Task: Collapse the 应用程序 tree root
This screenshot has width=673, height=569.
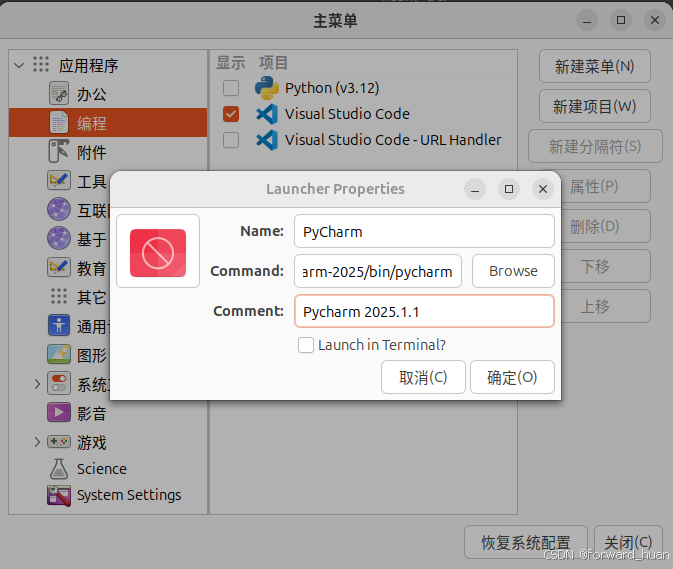Action: click(19, 65)
